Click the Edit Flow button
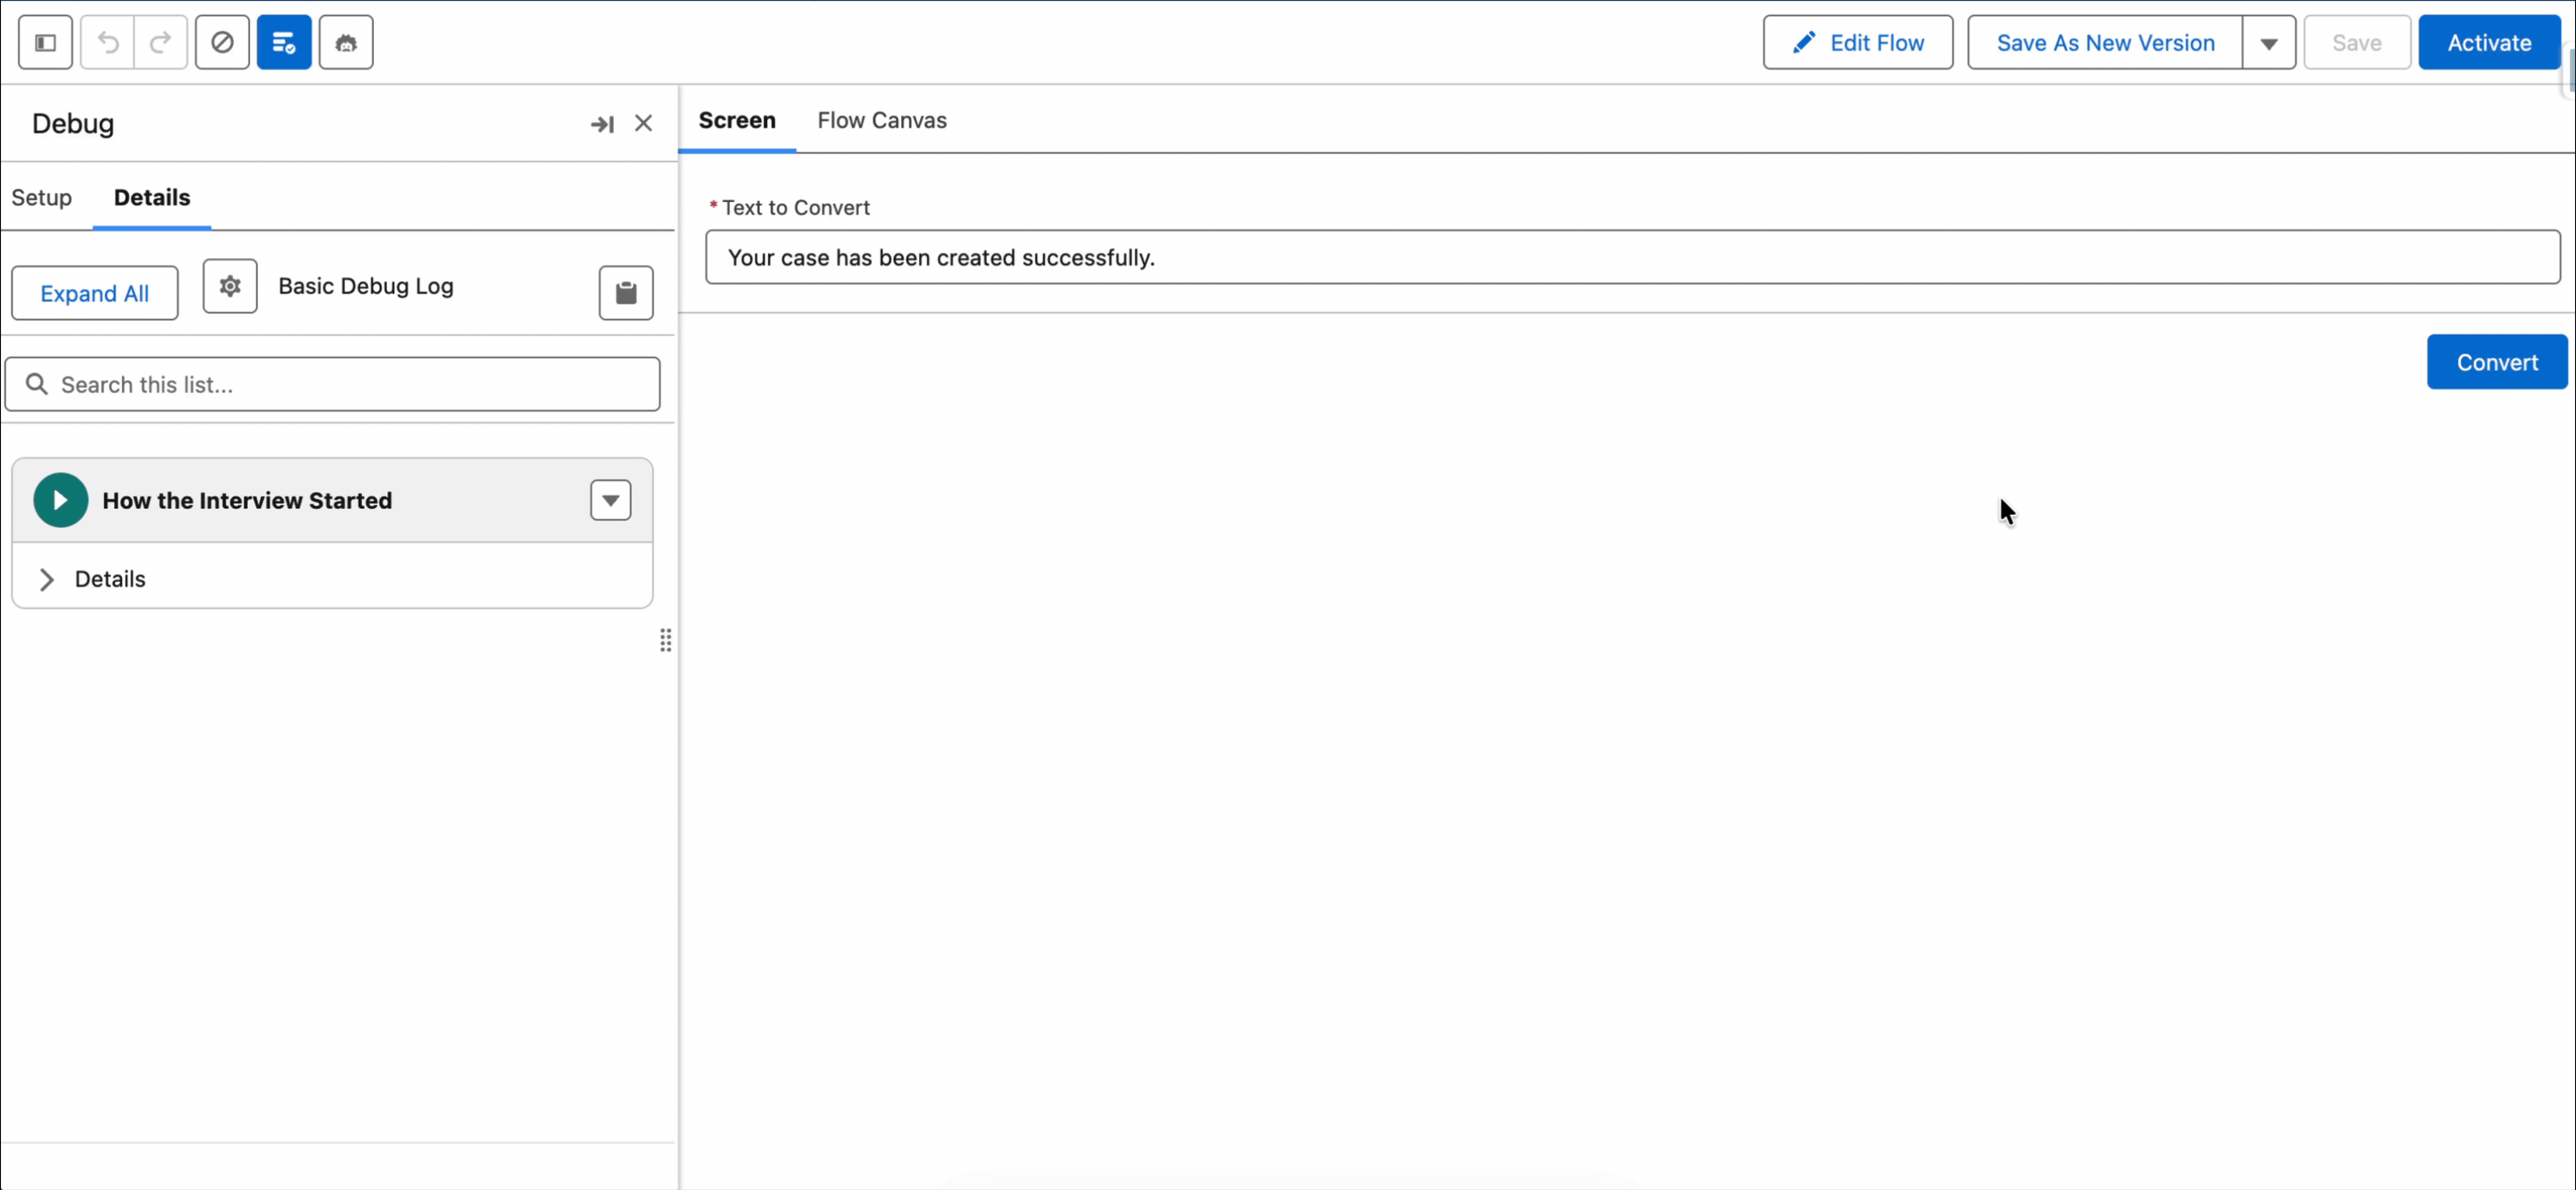2576x1190 pixels. [1858, 43]
